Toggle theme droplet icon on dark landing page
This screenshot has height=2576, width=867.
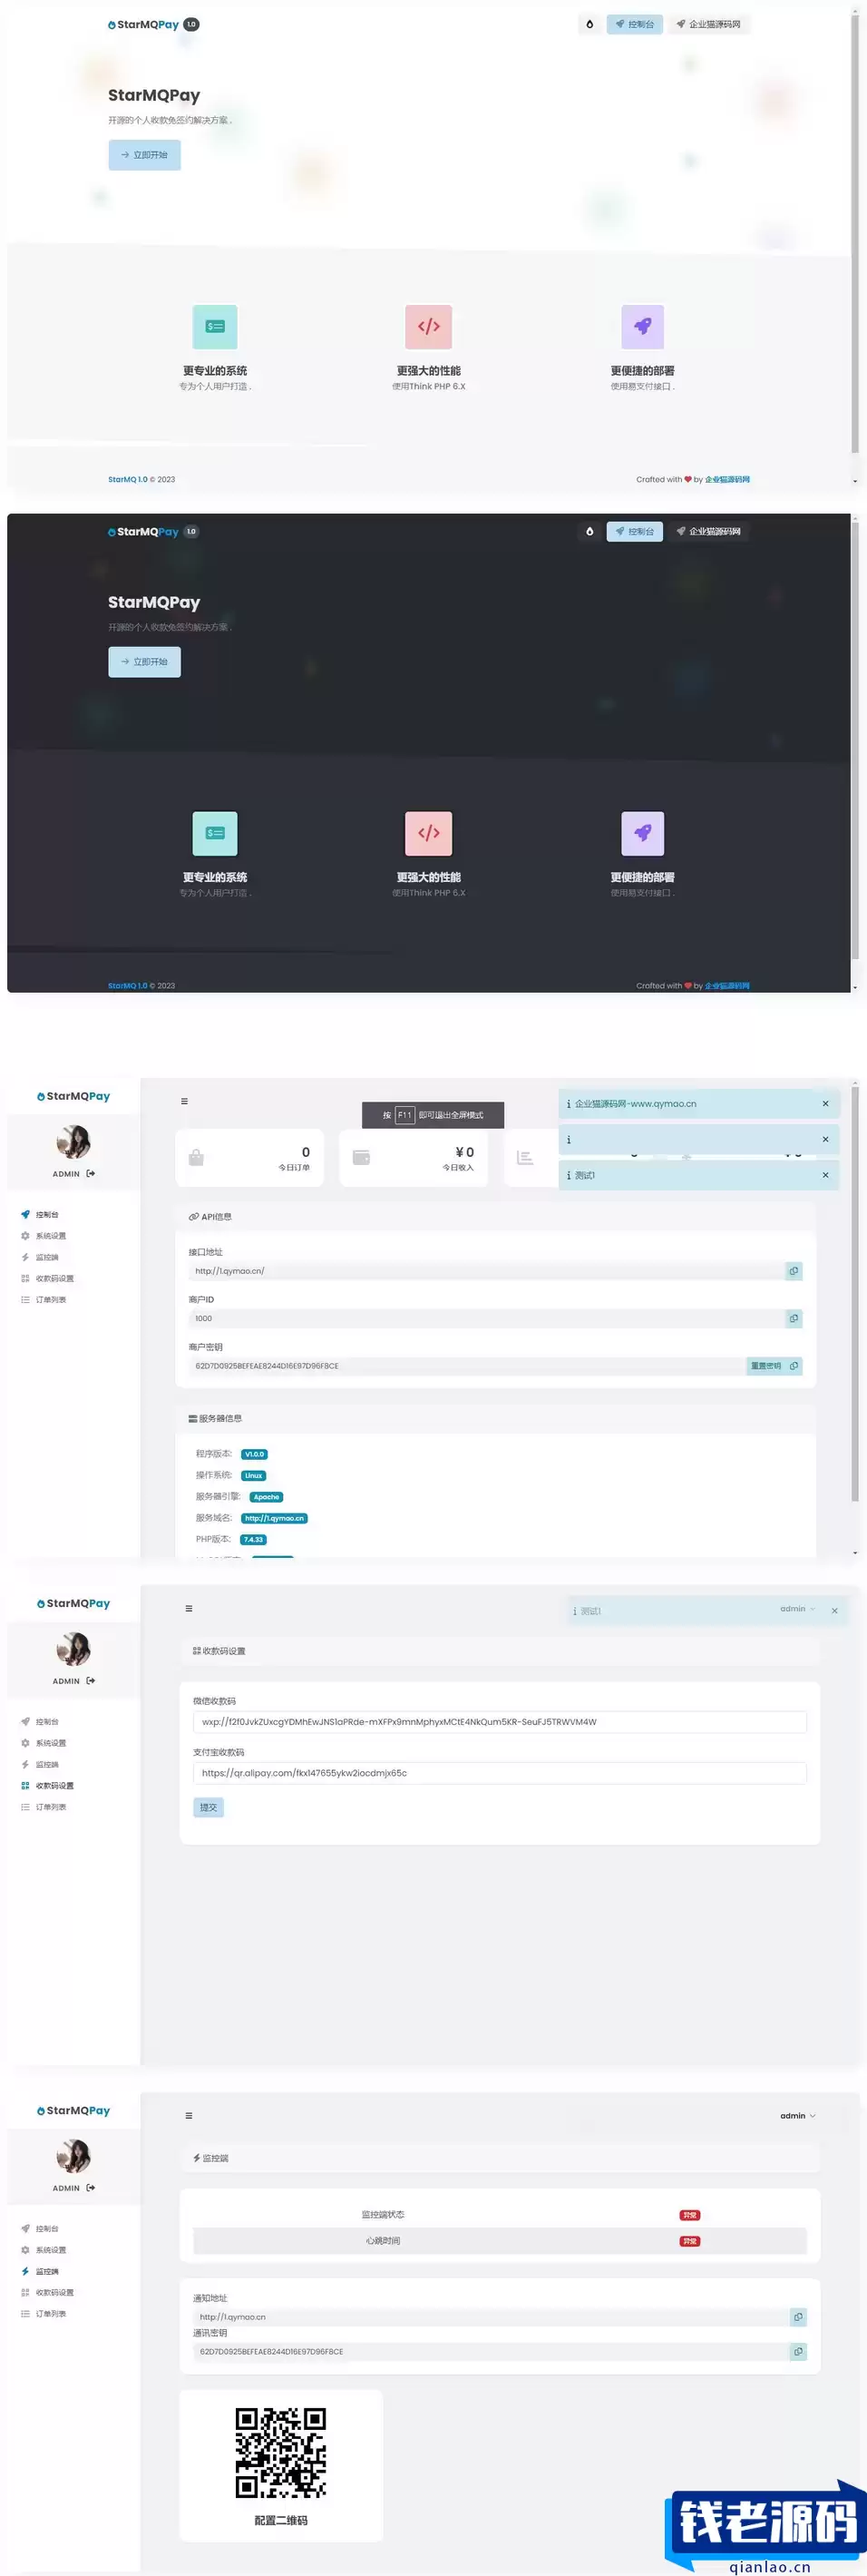pos(589,531)
